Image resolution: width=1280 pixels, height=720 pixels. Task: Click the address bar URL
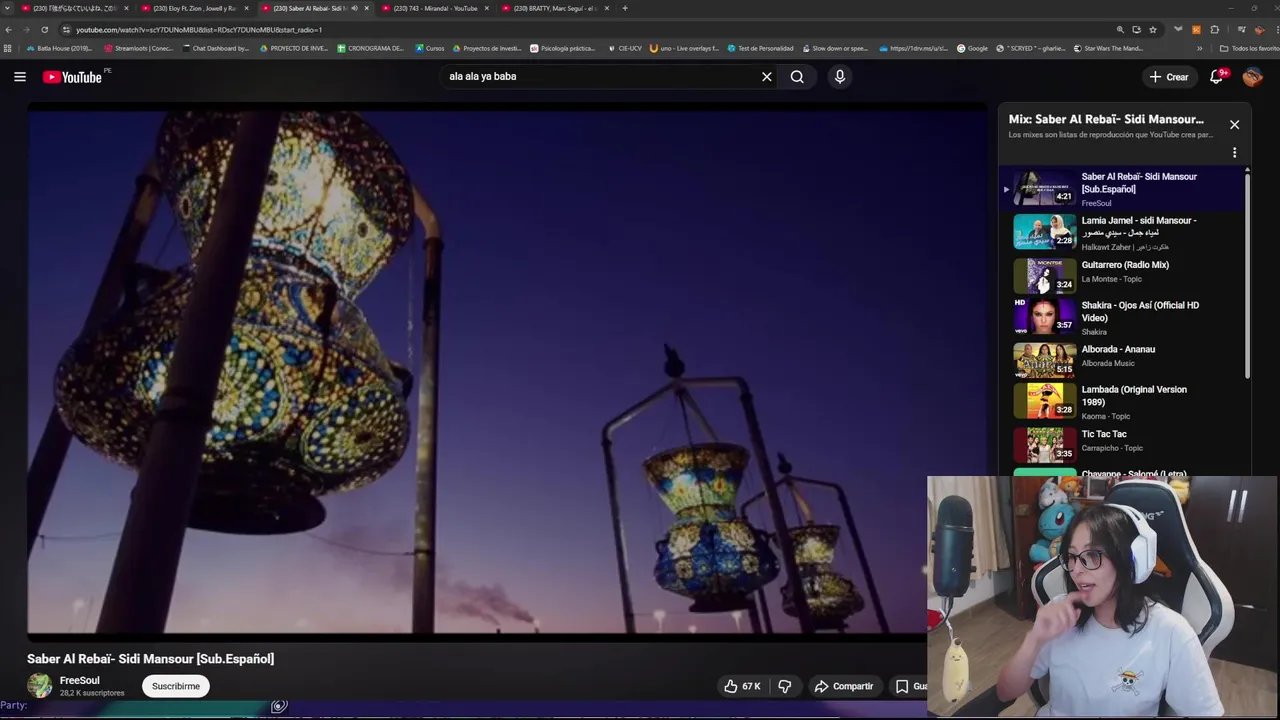199,30
